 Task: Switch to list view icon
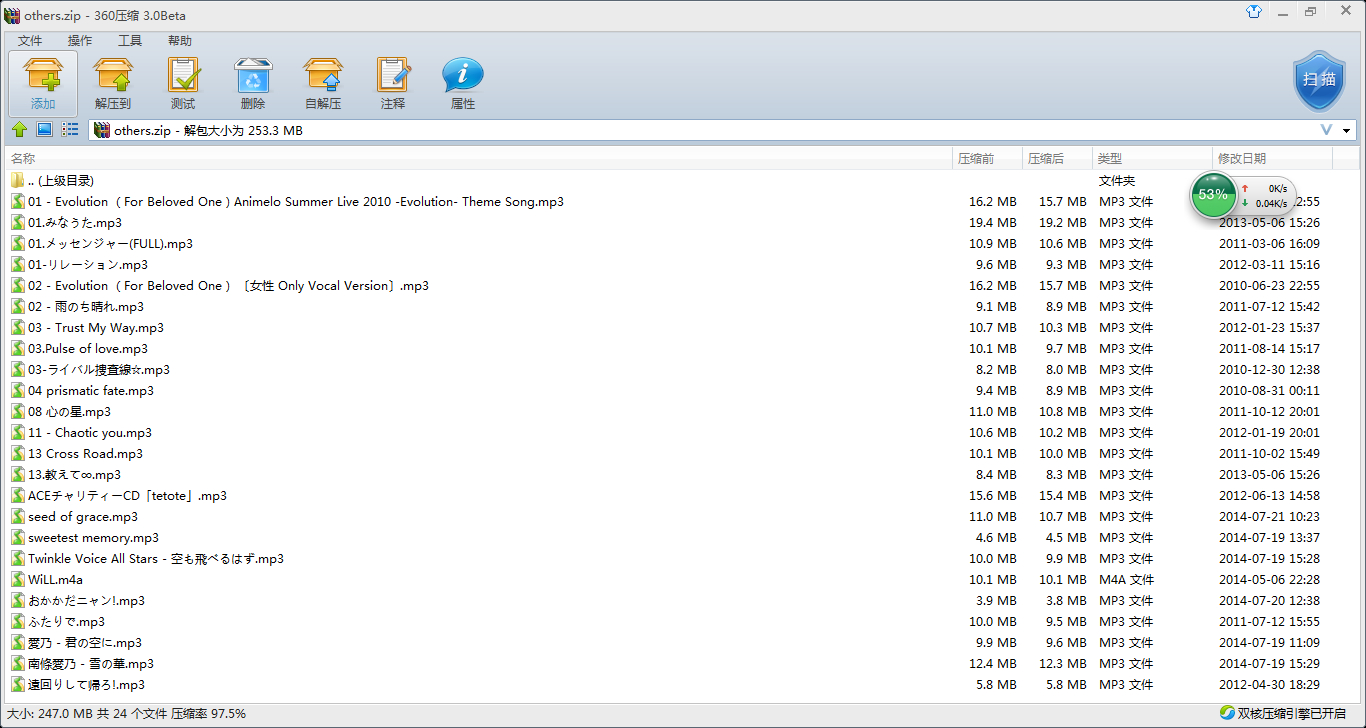coord(70,130)
